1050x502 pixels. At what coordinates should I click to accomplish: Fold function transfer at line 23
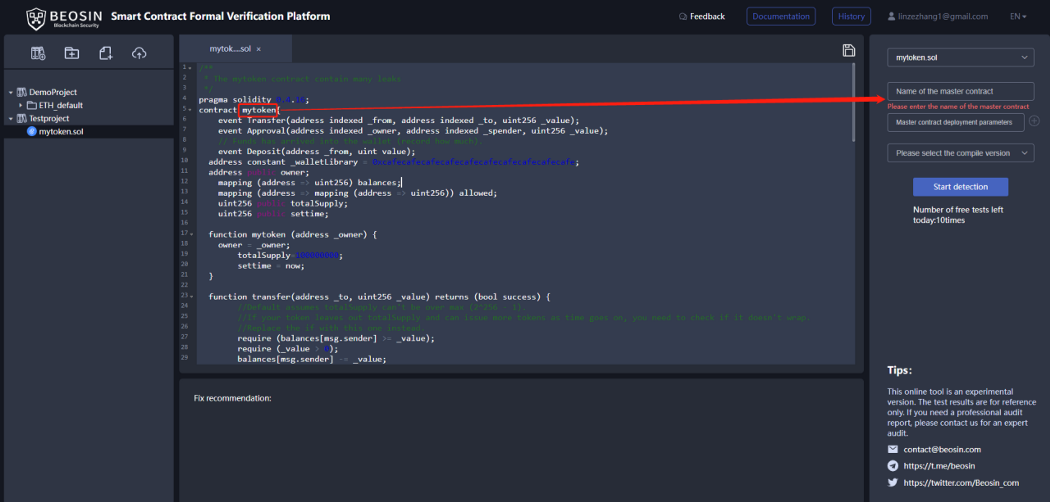[x=191, y=296]
